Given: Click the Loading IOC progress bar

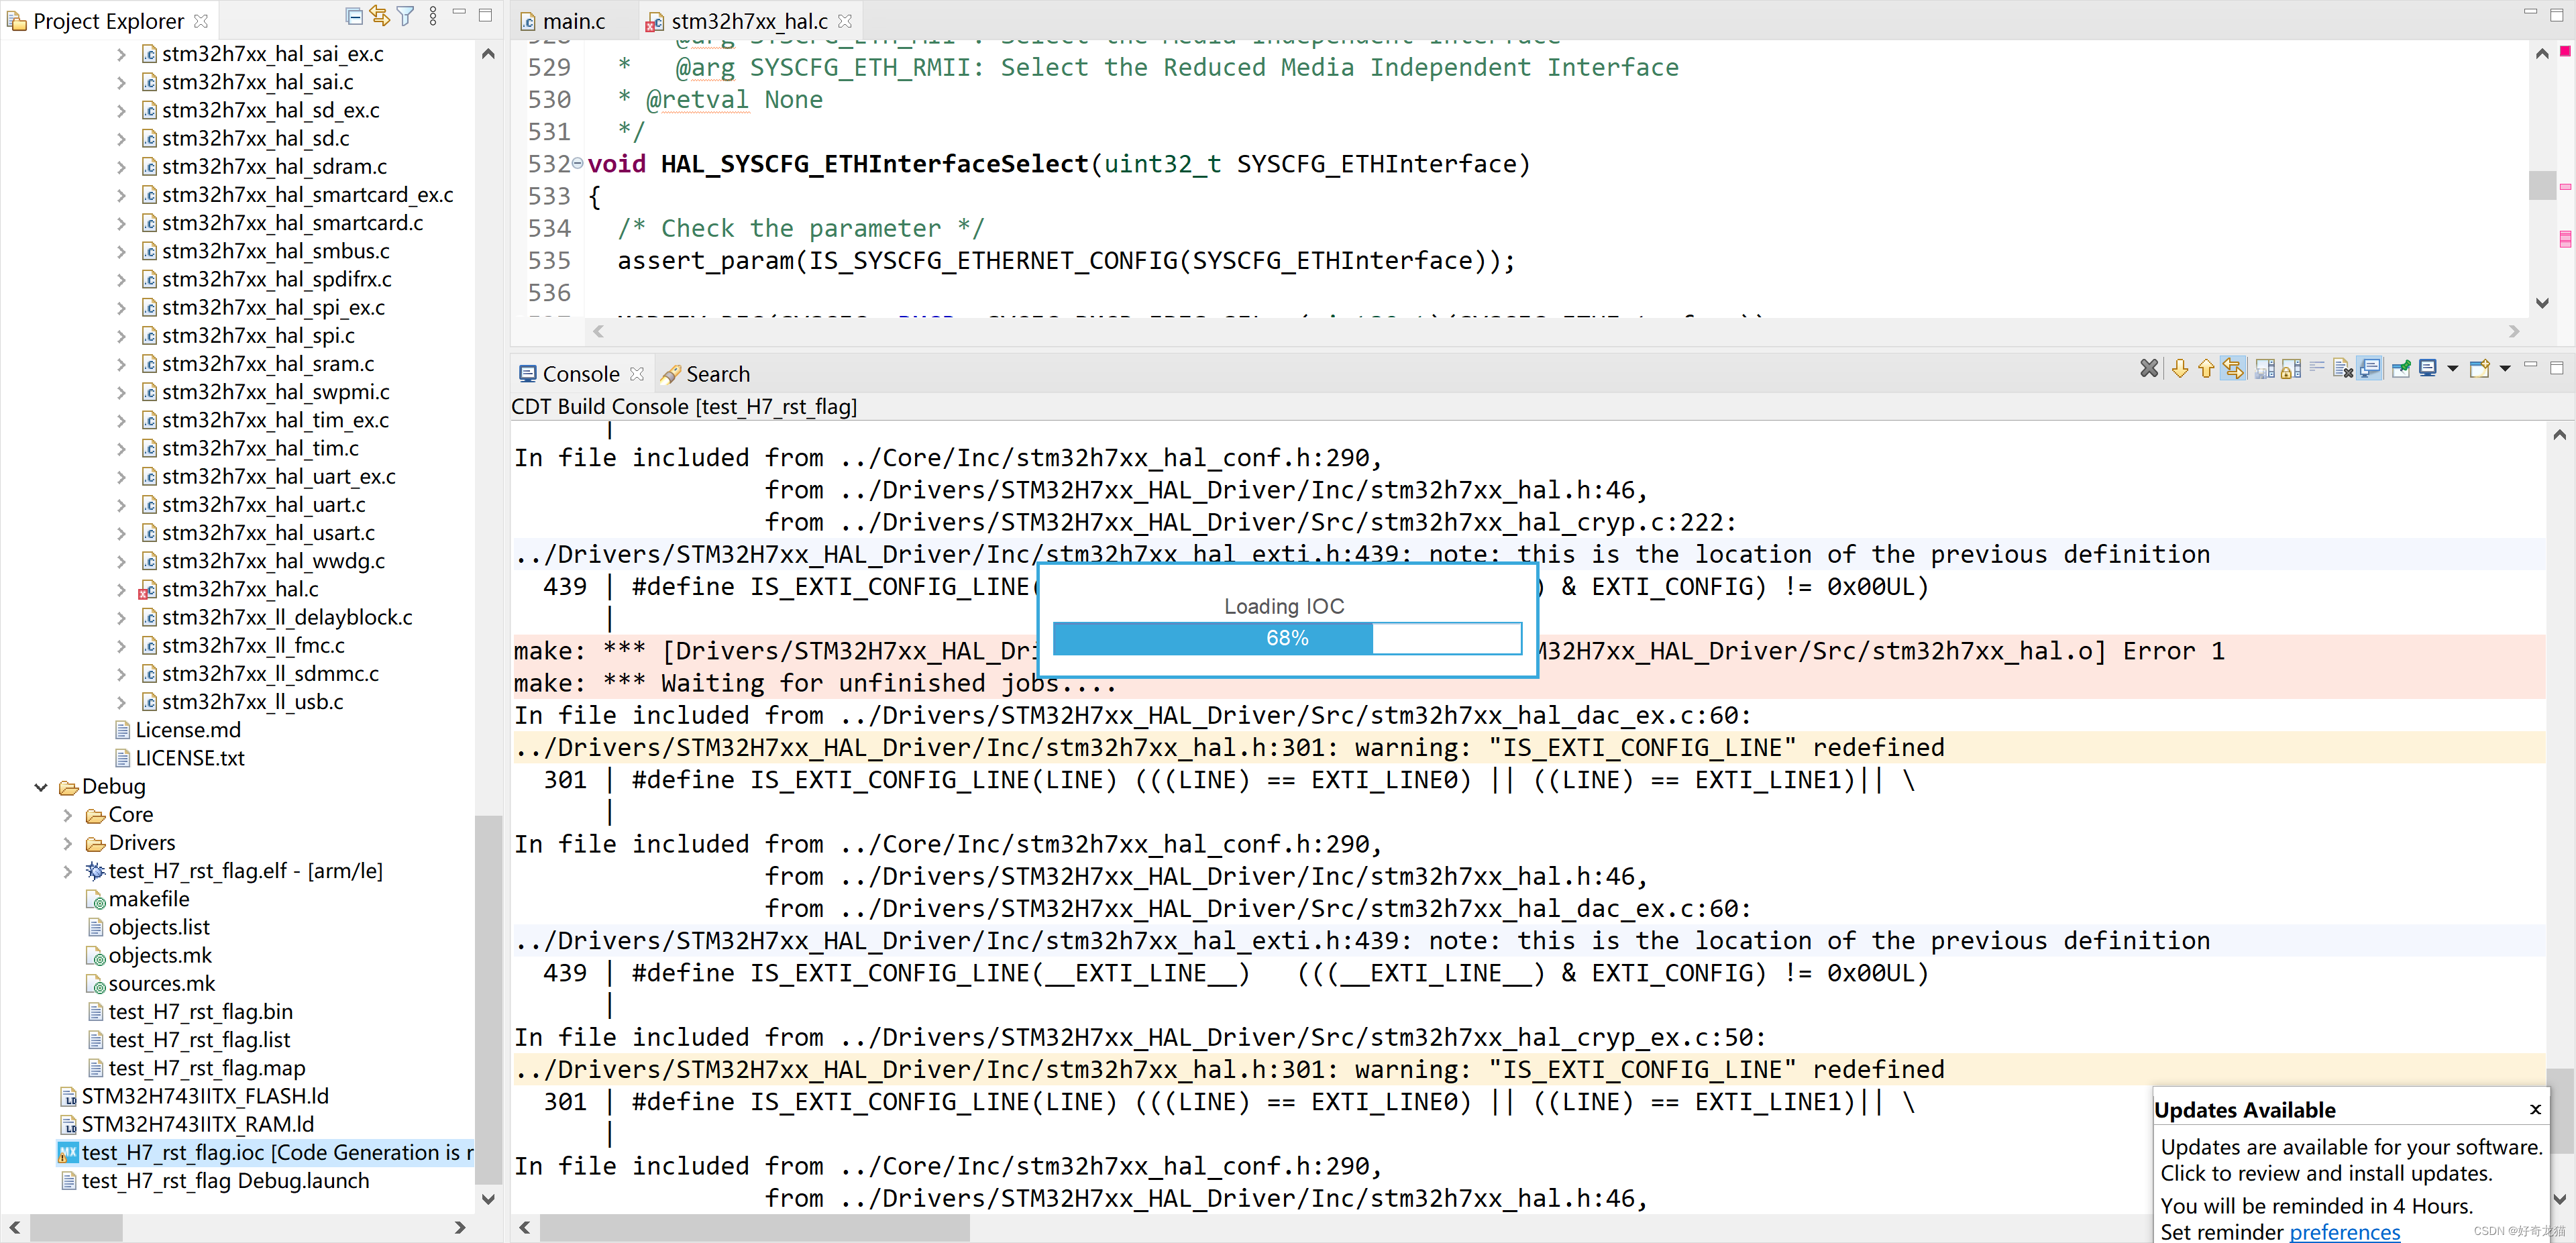Looking at the screenshot, I should click(x=1286, y=638).
